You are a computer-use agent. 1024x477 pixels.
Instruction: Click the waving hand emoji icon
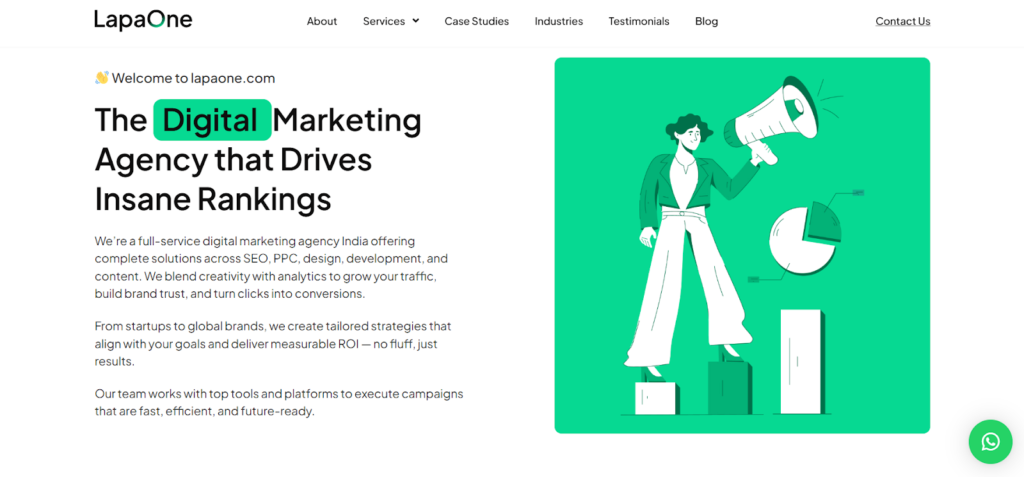coord(102,78)
